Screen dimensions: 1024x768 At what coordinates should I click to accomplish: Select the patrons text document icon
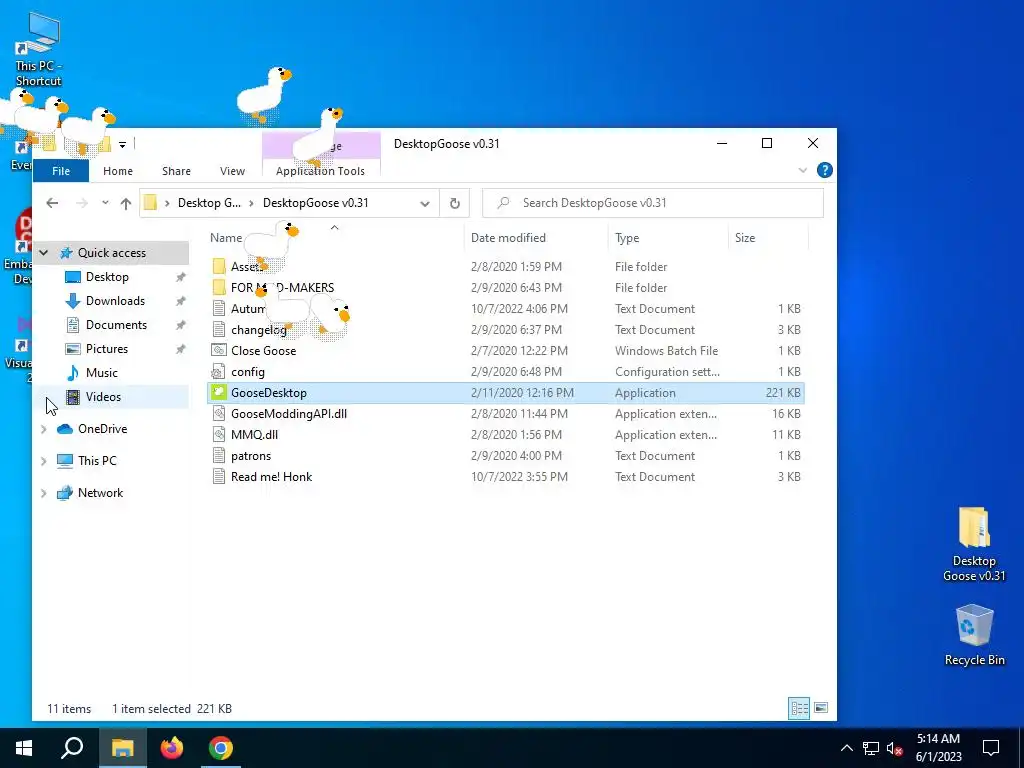point(219,456)
